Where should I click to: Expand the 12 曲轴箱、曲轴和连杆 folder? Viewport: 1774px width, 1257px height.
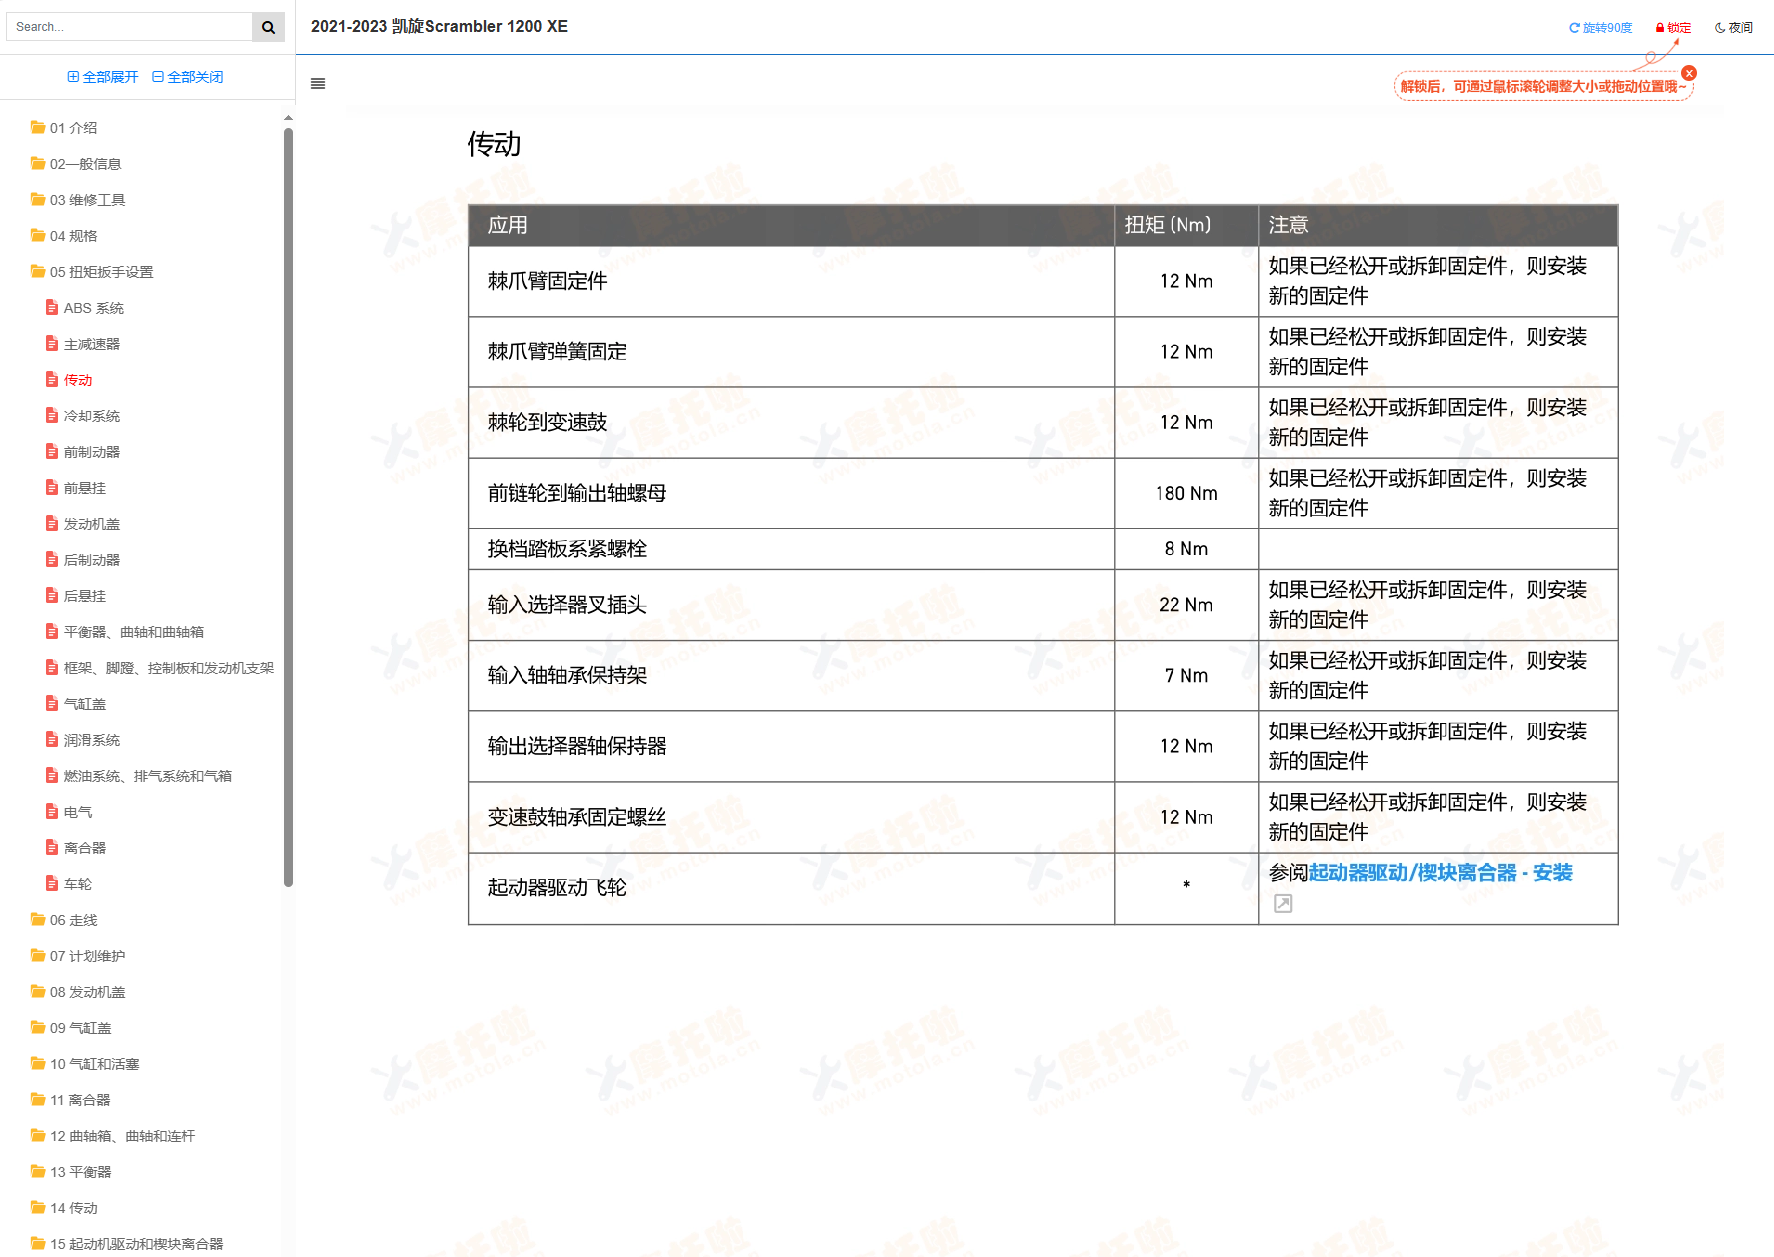(x=113, y=1136)
